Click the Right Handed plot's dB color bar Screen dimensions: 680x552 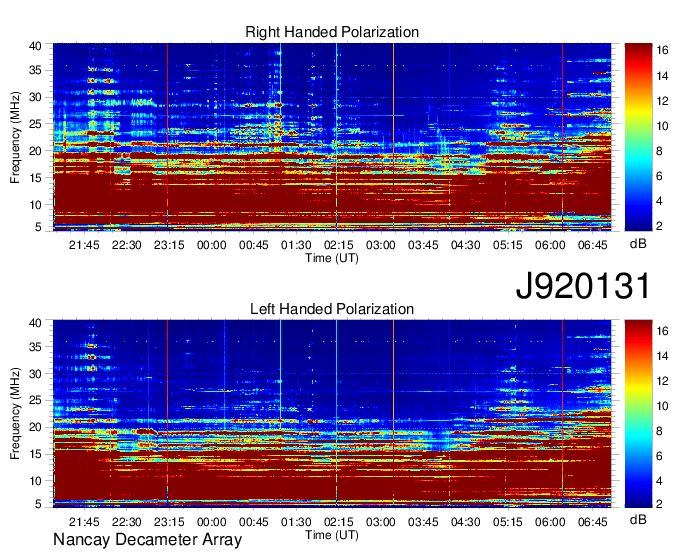[x=638, y=137]
